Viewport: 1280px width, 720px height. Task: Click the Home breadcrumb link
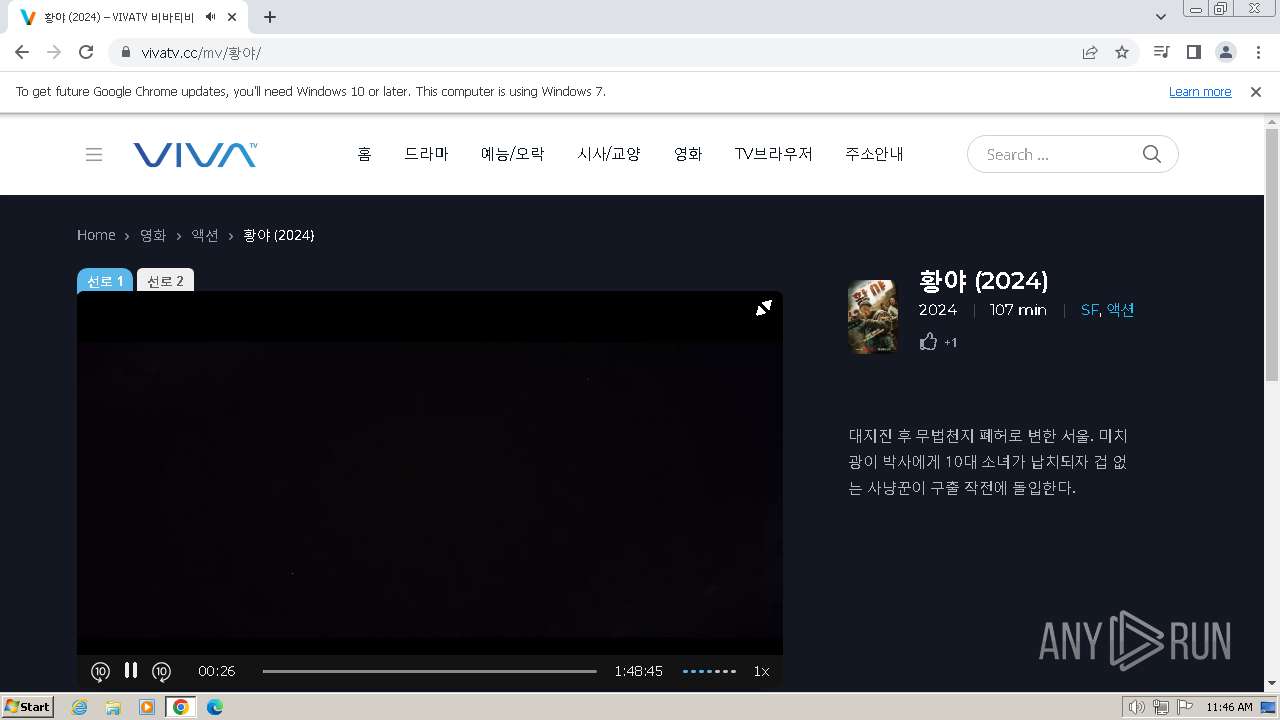[x=96, y=235]
